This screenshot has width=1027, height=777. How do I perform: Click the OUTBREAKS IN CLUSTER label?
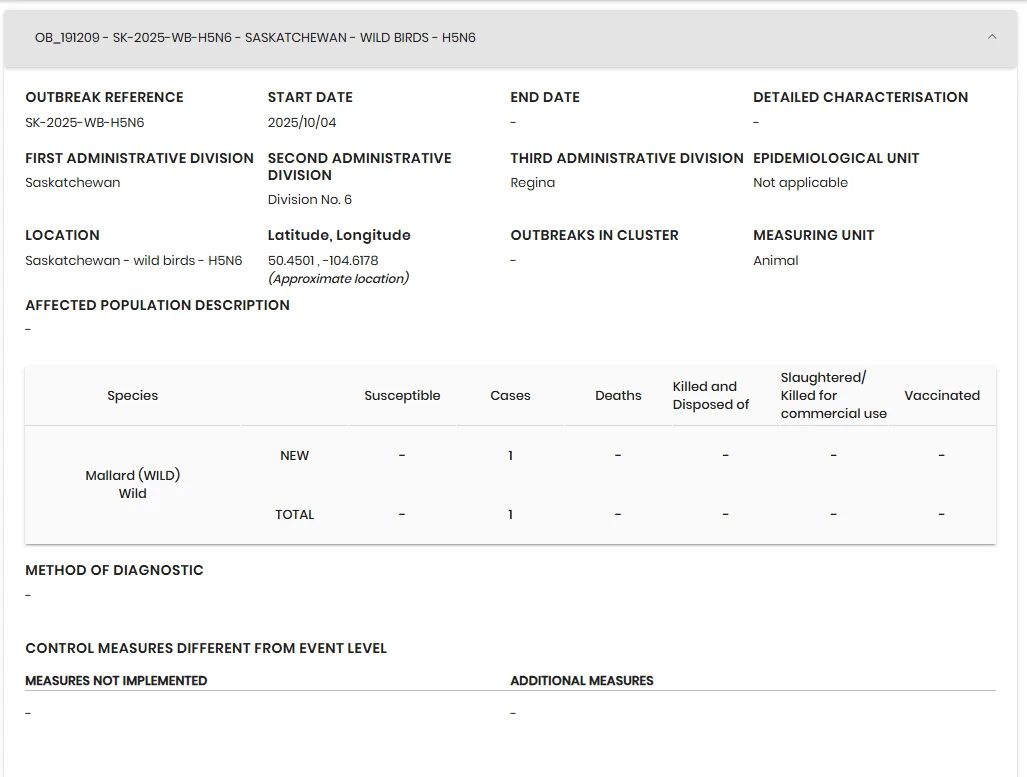tap(594, 235)
